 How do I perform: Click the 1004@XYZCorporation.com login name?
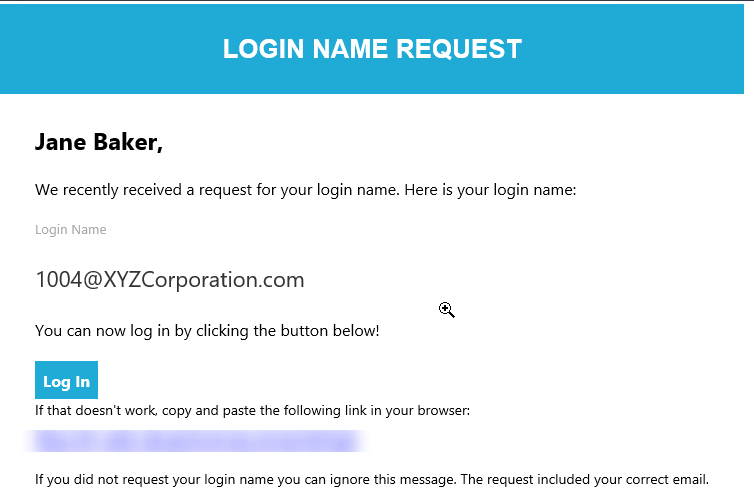pos(170,279)
